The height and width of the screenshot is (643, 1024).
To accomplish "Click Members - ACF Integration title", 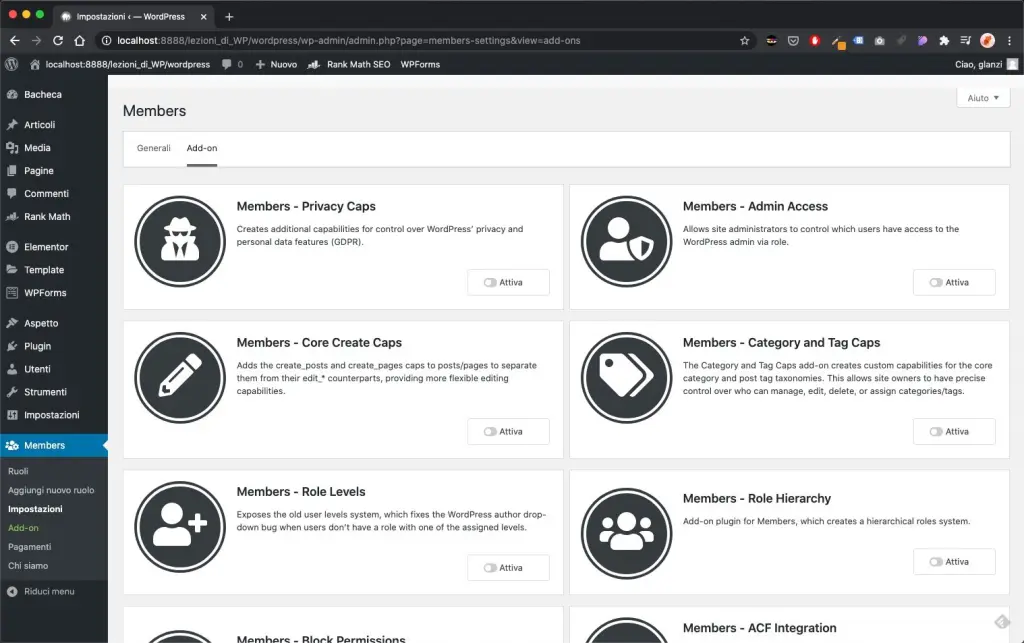I will click(760, 628).
